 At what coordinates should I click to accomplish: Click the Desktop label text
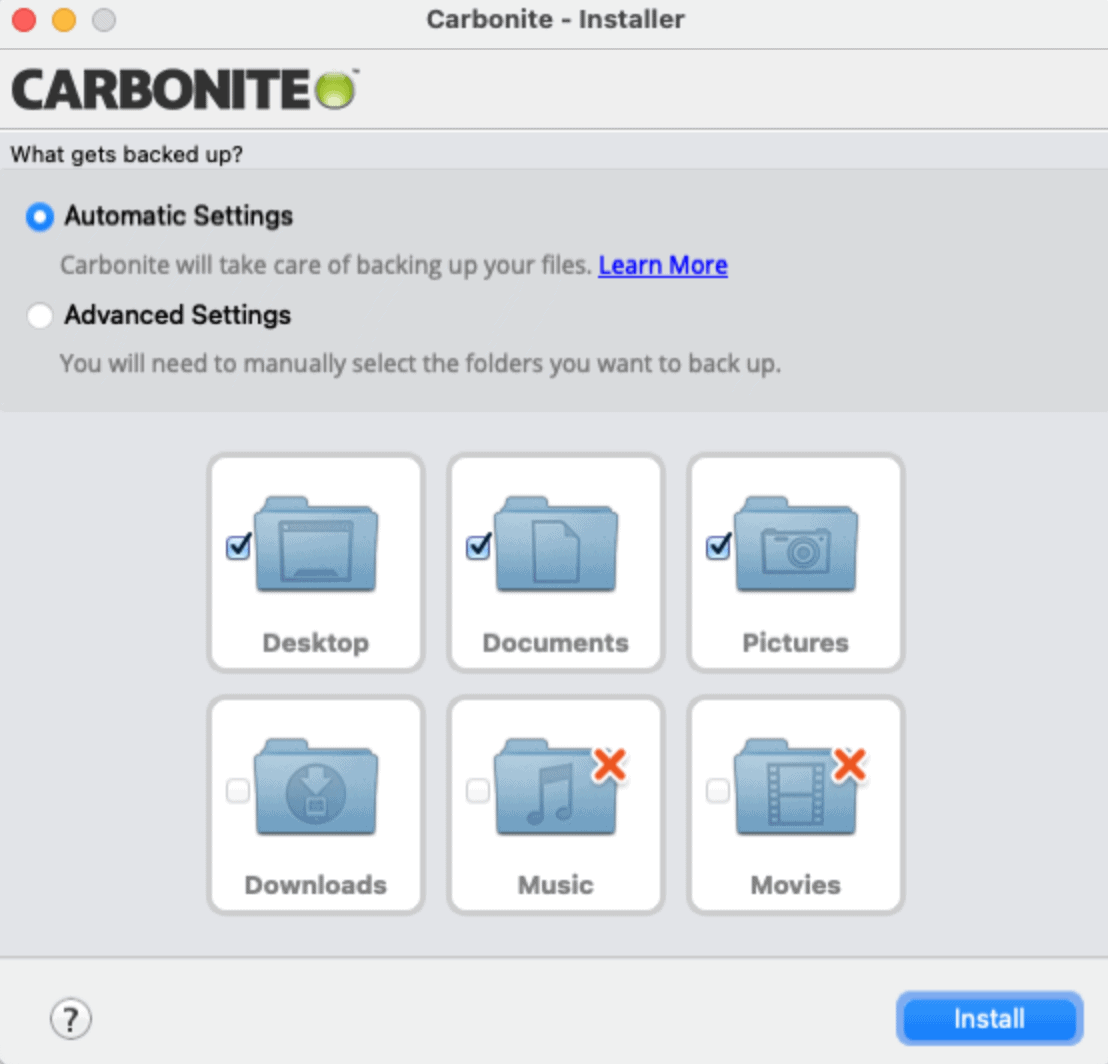316,643
